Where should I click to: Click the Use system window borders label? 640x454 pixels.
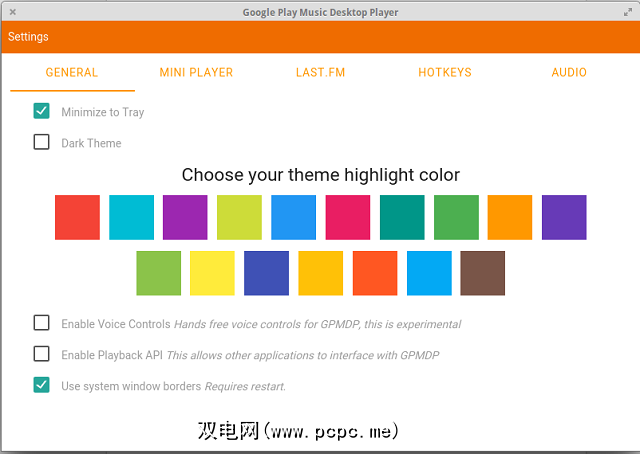(x=131, y=386)
